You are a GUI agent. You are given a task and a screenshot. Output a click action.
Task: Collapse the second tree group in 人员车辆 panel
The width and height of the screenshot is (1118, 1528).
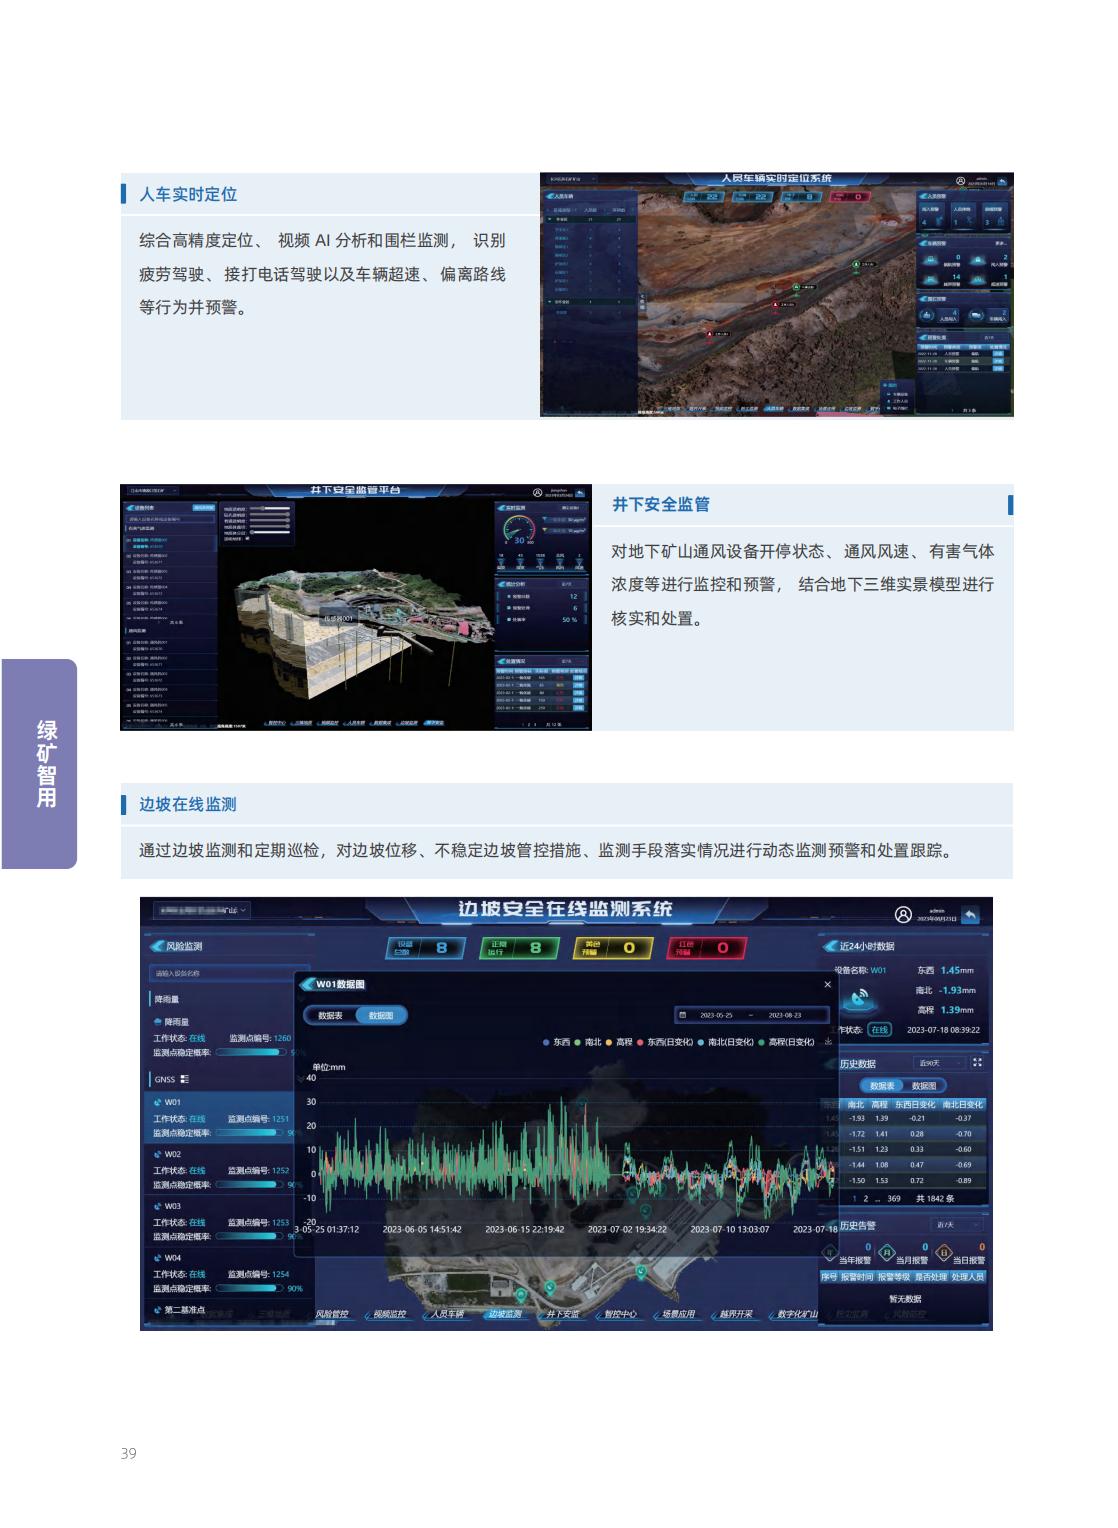click(549, 301)
